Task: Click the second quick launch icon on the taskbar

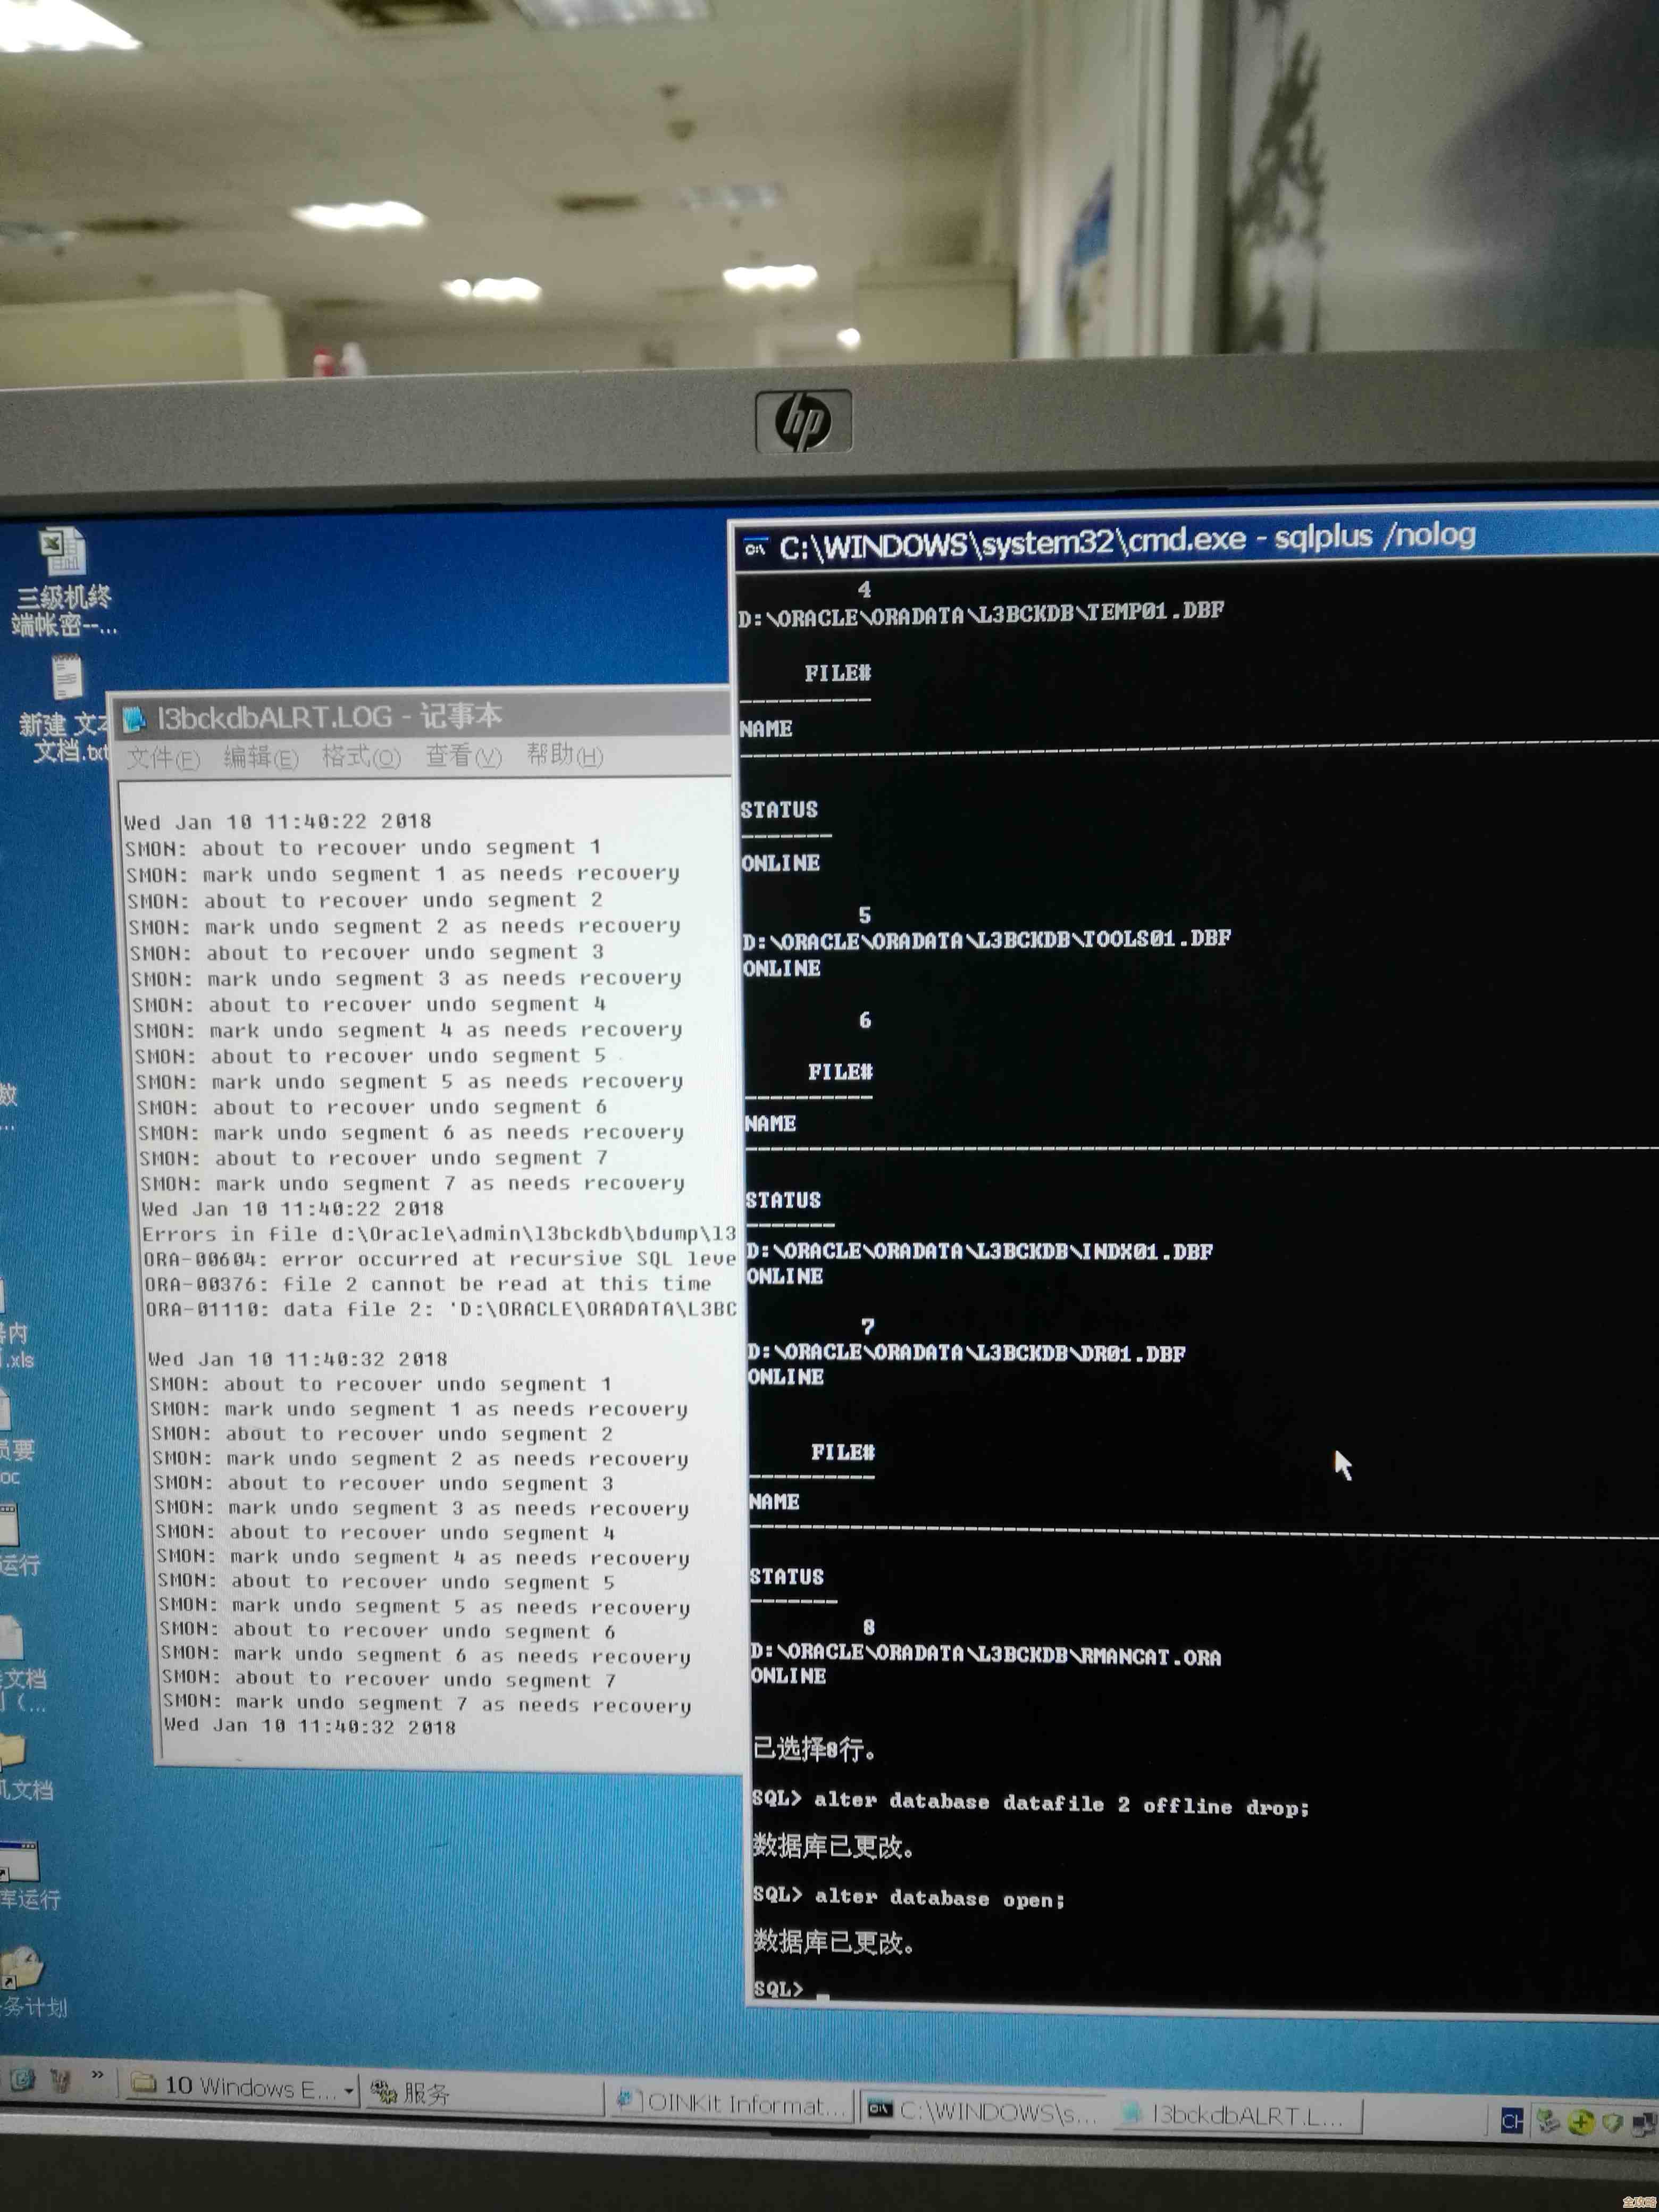Action: (x=60, y=2081)
